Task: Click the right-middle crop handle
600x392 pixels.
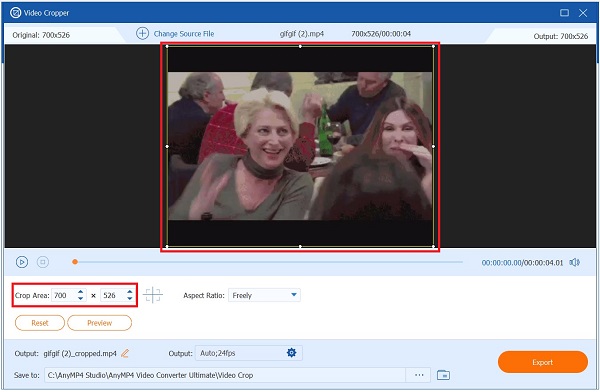Action: [433, 146]
